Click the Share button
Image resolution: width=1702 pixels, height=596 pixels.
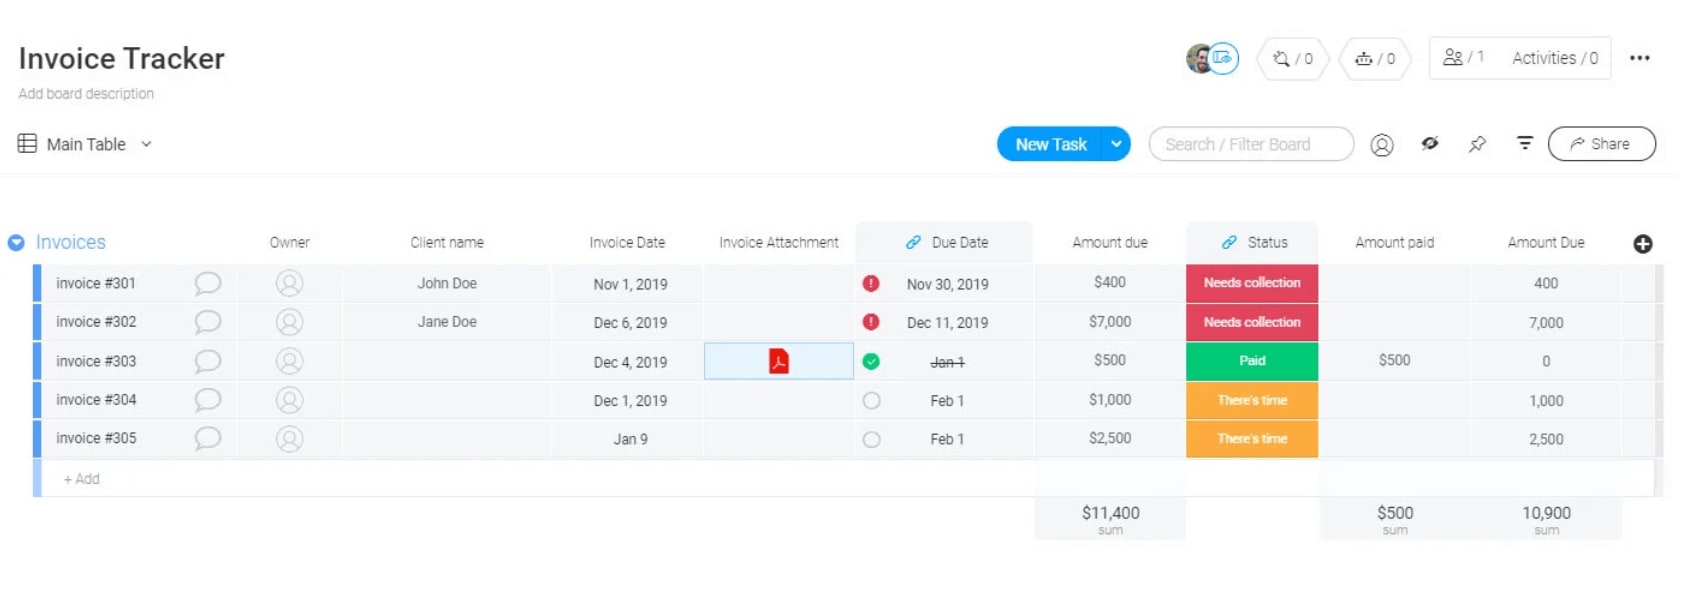pyautogui.click(x=1601, y=144)
